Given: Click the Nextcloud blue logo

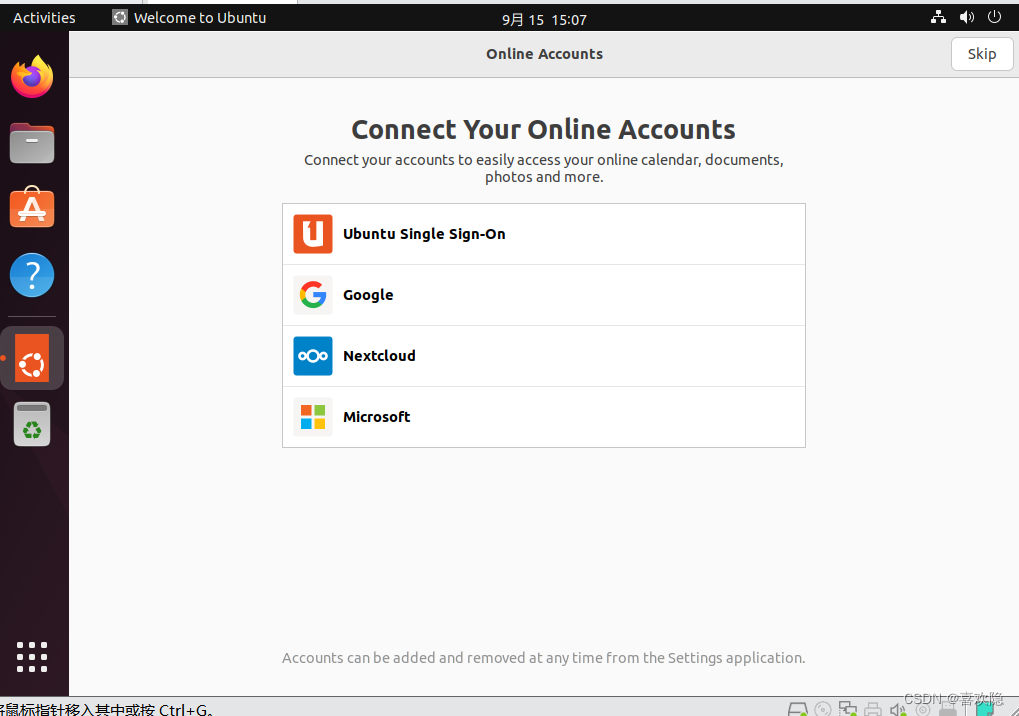Looking at the screenshot, I should point(313,356).
